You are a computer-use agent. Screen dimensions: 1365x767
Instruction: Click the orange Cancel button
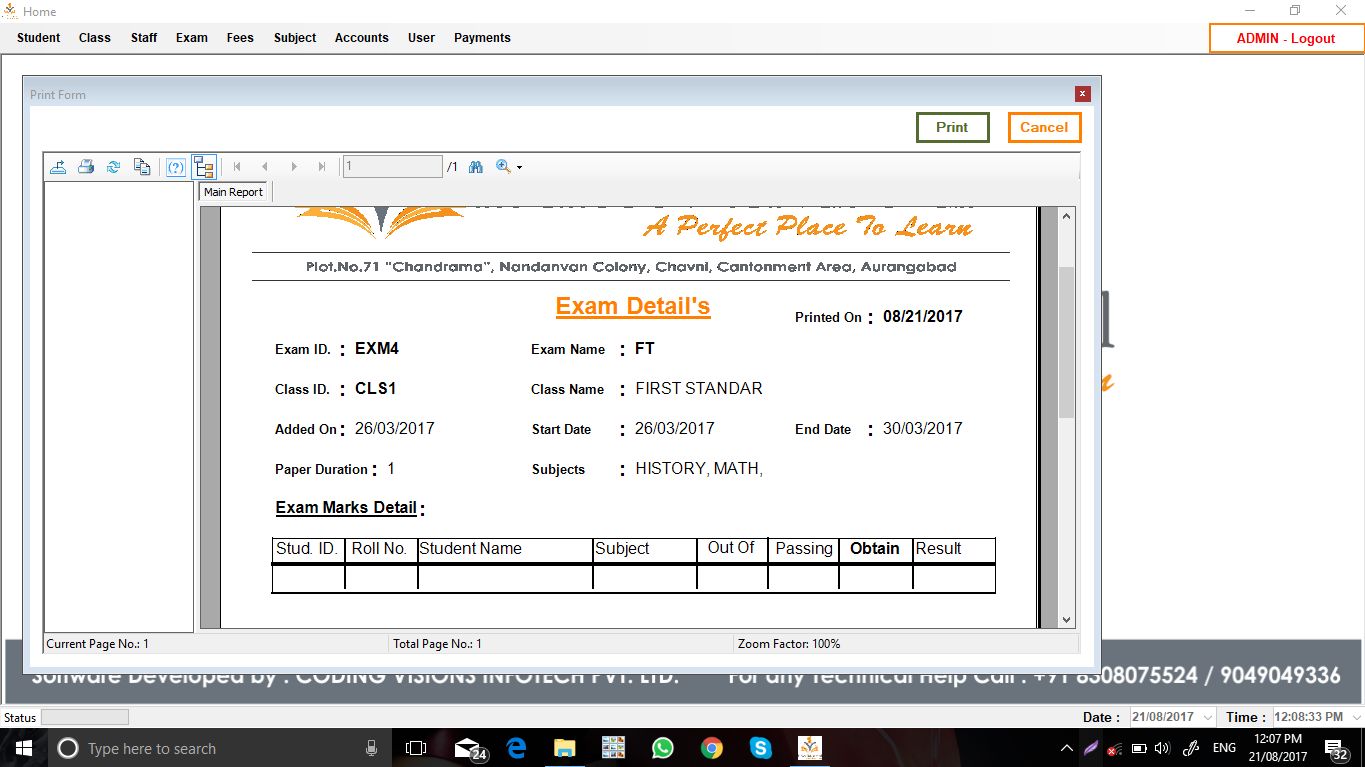click(1044, 127)
